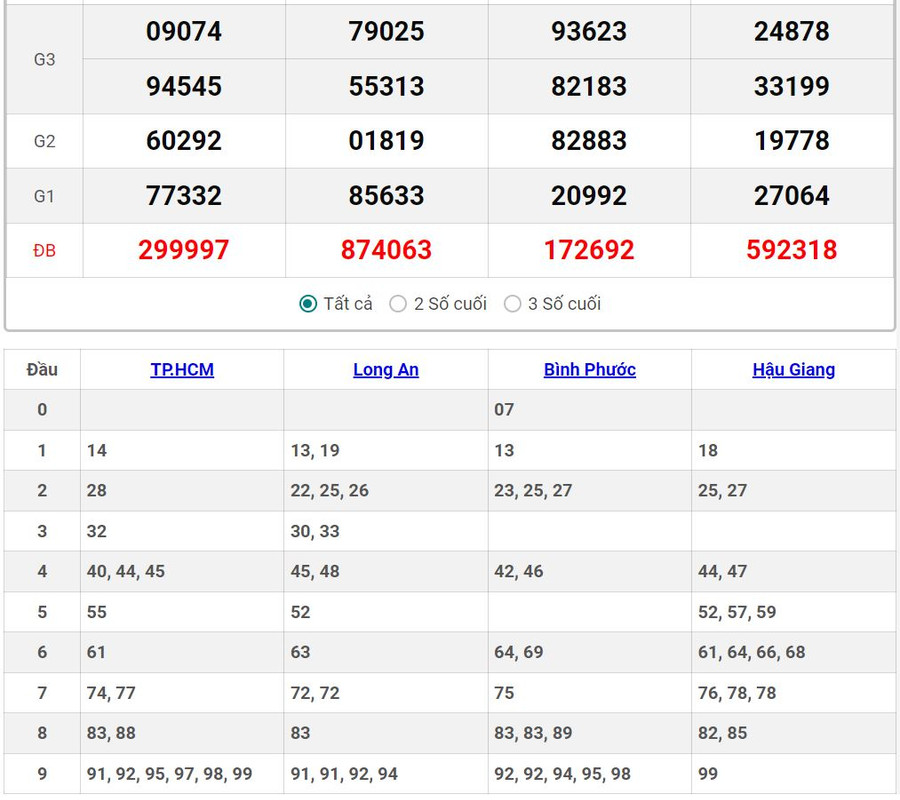
Task: Select the red number 592318
Action: pyautogui.click(x=791, y=250)
